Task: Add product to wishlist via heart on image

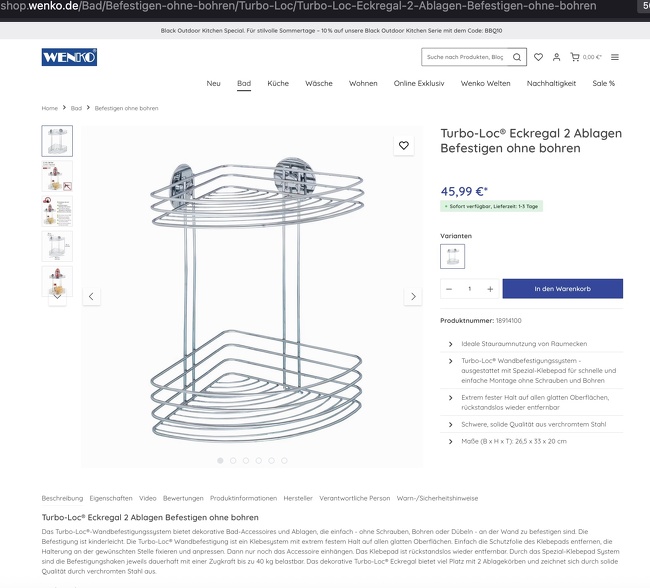Action: (404, 146)
